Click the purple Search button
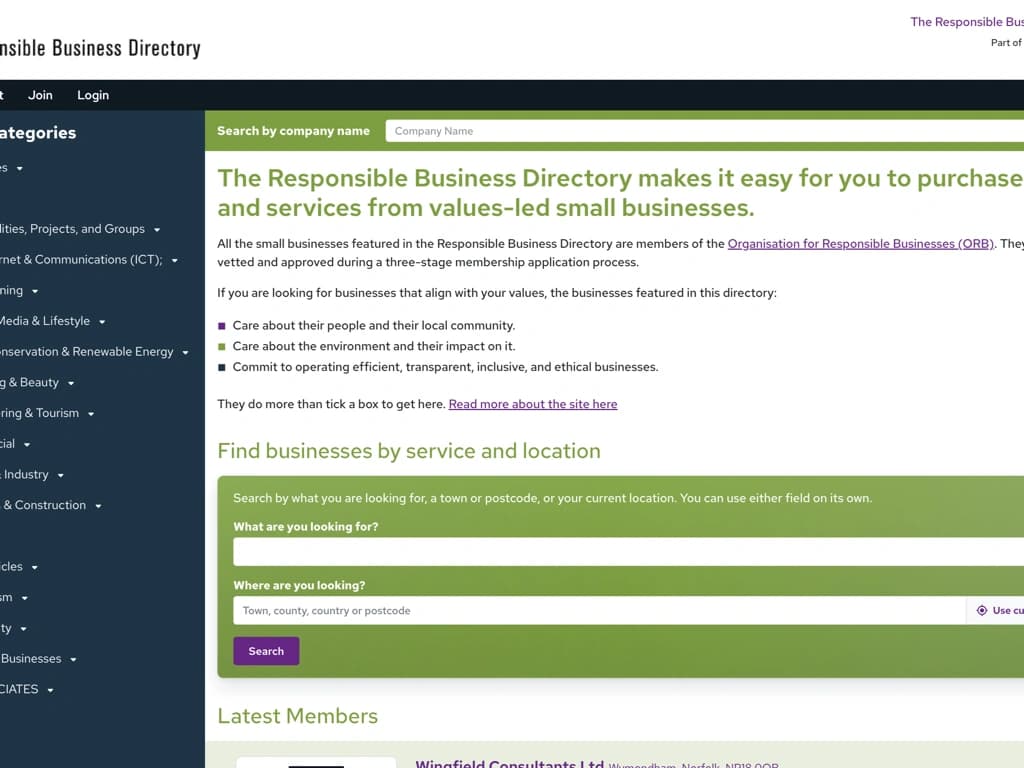This screenshot has width=1024, height=768. [x=266, y=651]
